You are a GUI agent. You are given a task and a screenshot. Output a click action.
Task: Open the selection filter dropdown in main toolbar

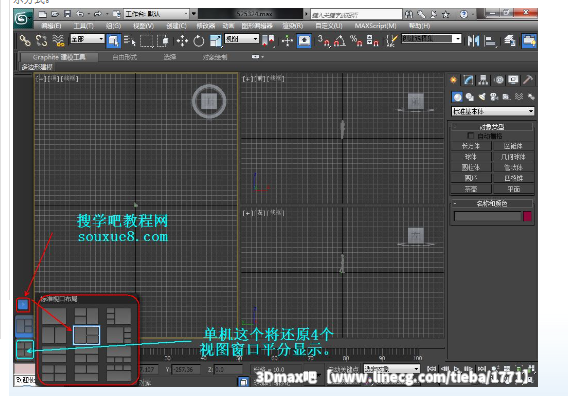pyautogui.click(x=87, y=39)
